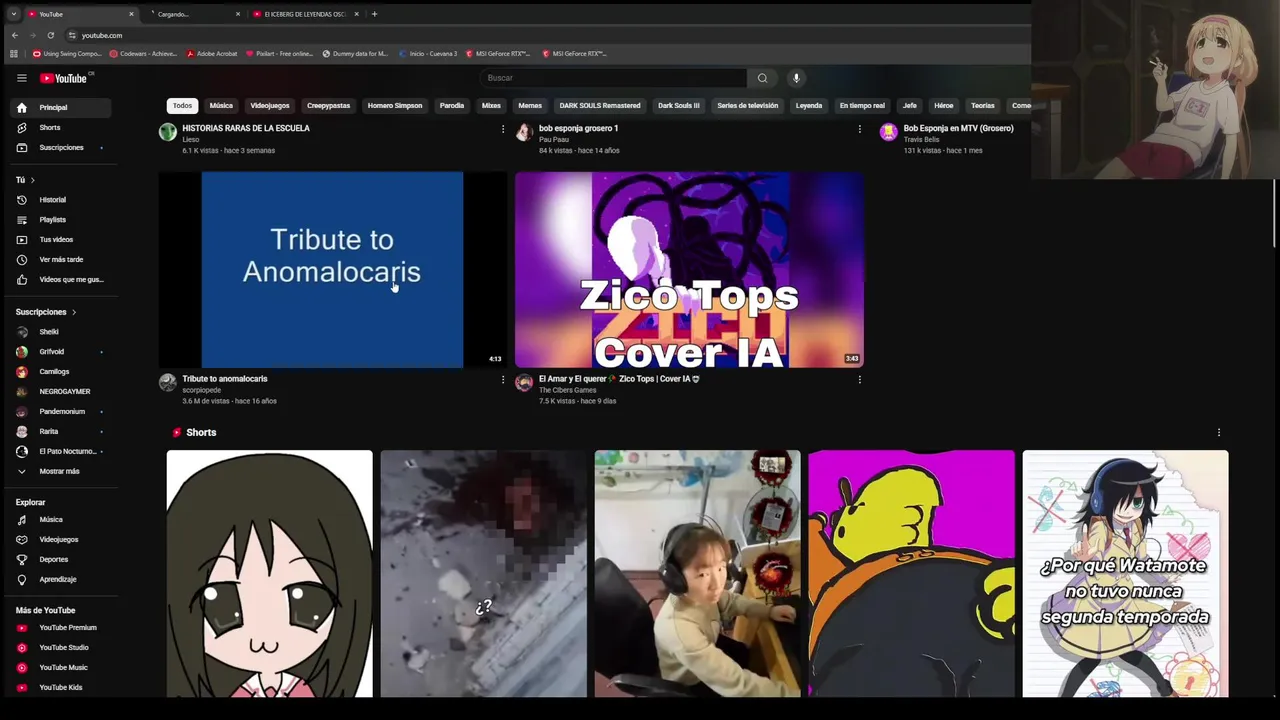Open Inicio - Cuevana 3 bookmark
1280x720 pixels.
(x=427, y=54)
